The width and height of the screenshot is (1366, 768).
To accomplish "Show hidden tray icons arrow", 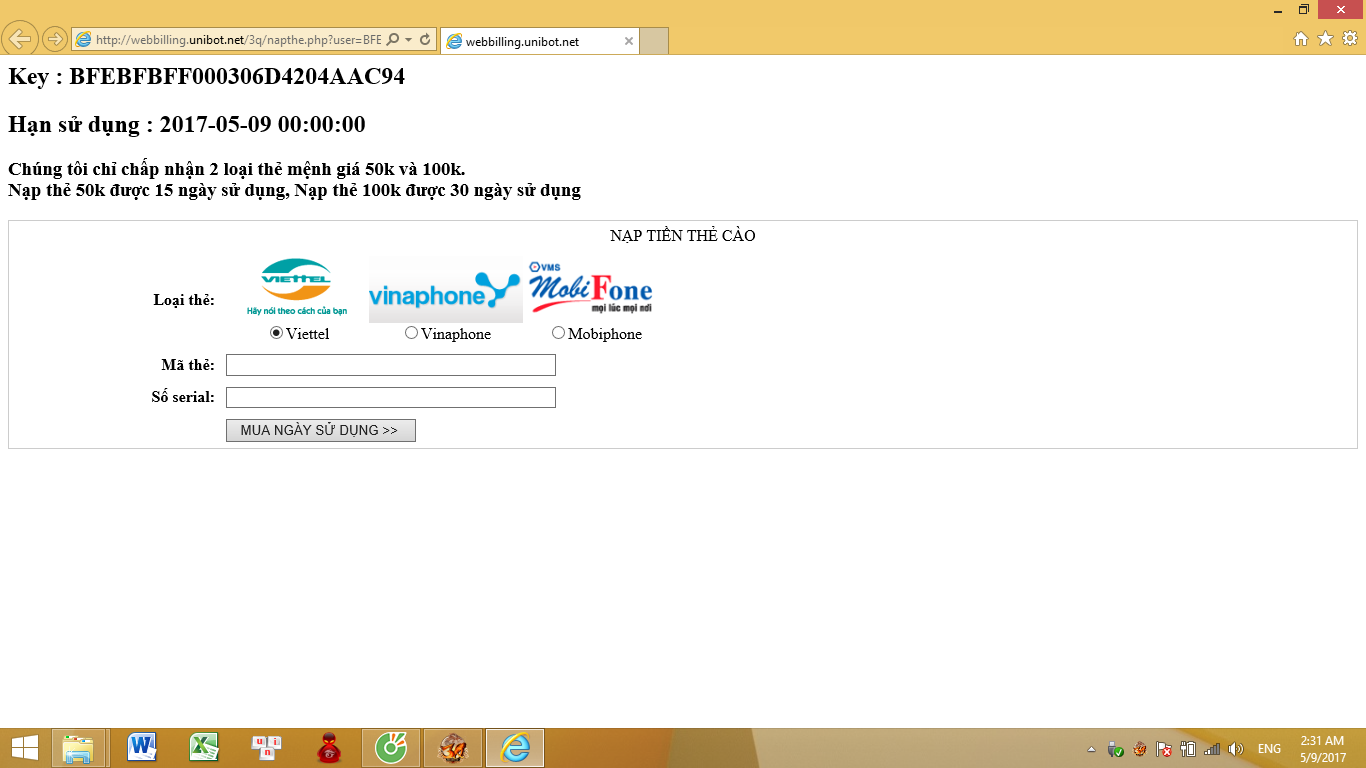I will [x=1091, y=749].
